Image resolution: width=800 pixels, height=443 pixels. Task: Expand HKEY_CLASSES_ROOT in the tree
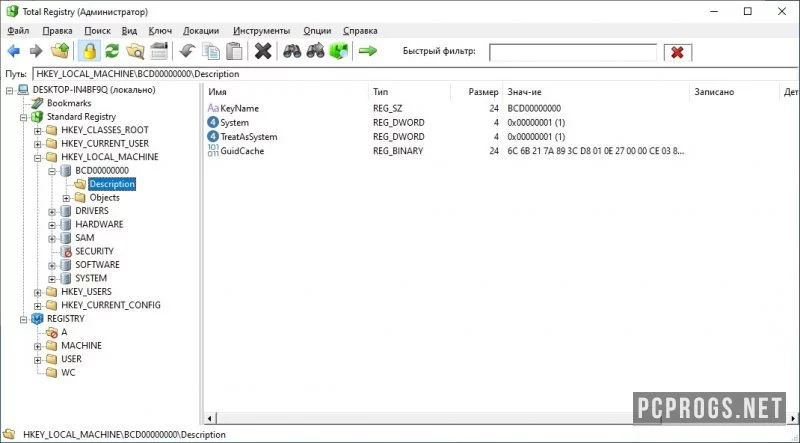(38, 131)
